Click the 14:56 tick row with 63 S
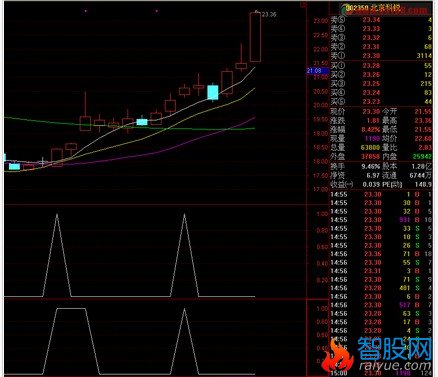Screen dimensions: 438x377 381,314
